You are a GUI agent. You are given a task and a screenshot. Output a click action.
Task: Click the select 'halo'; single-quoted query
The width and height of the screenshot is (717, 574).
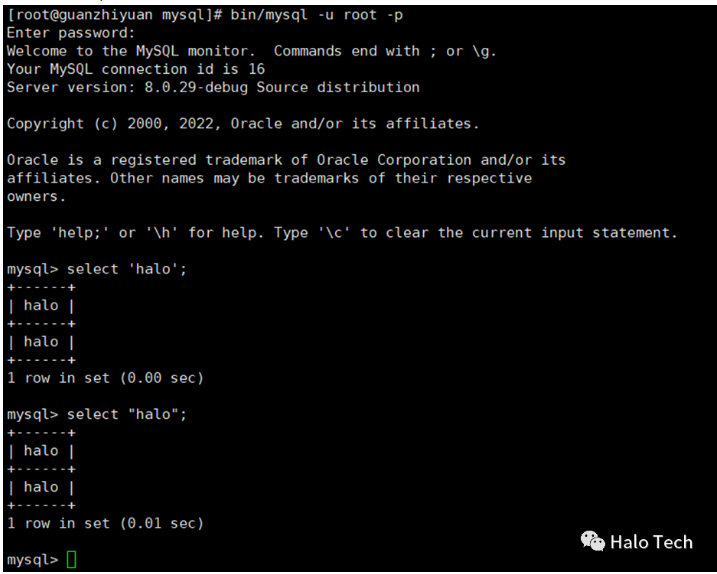[x=127, y=269]
